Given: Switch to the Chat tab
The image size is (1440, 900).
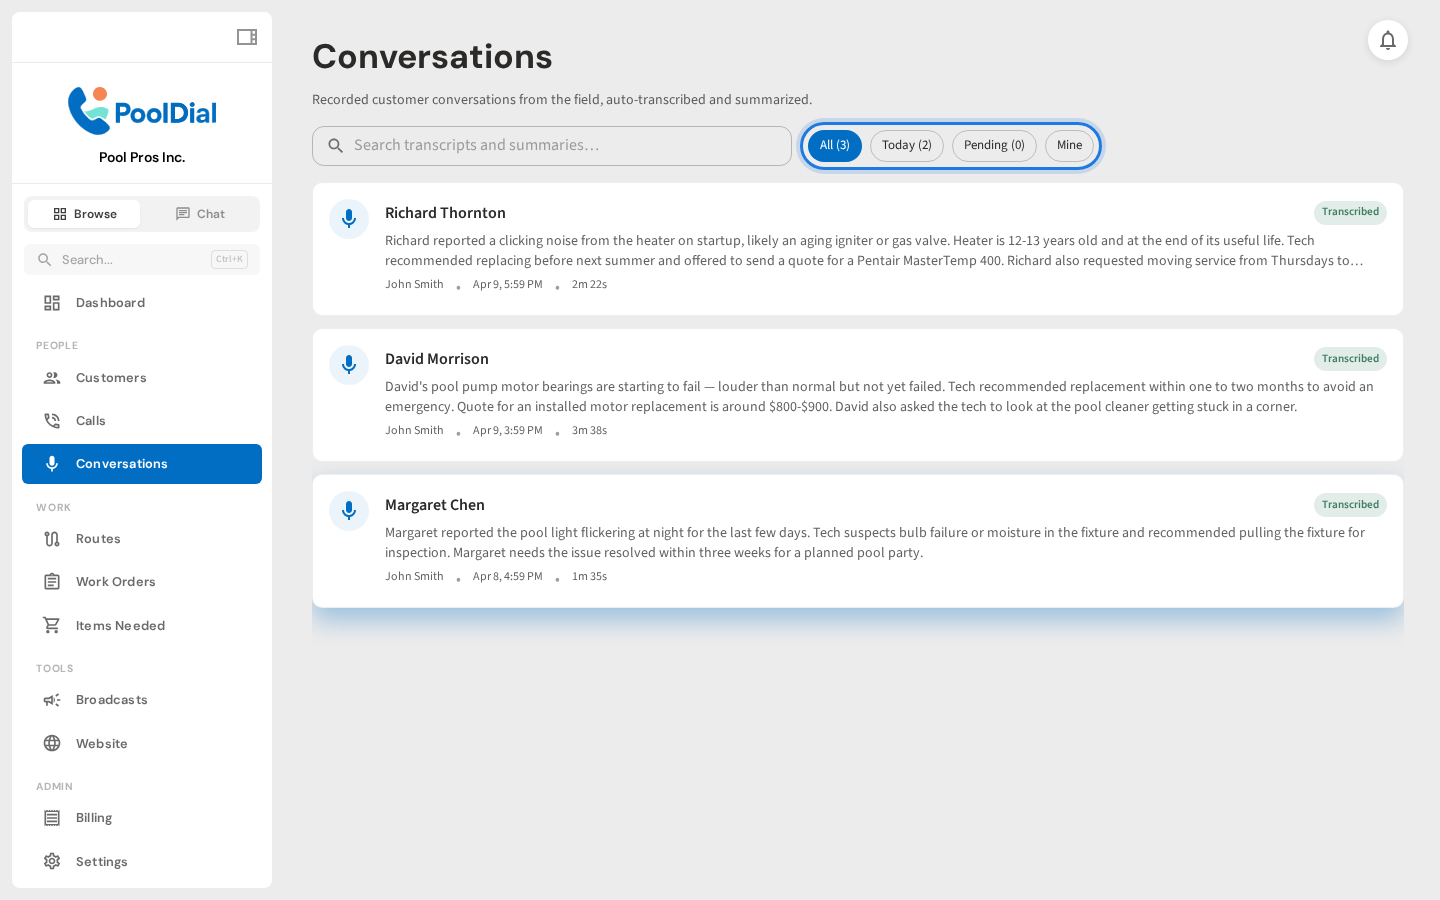Looking at the screenshot, I should [x=200, y=213].
